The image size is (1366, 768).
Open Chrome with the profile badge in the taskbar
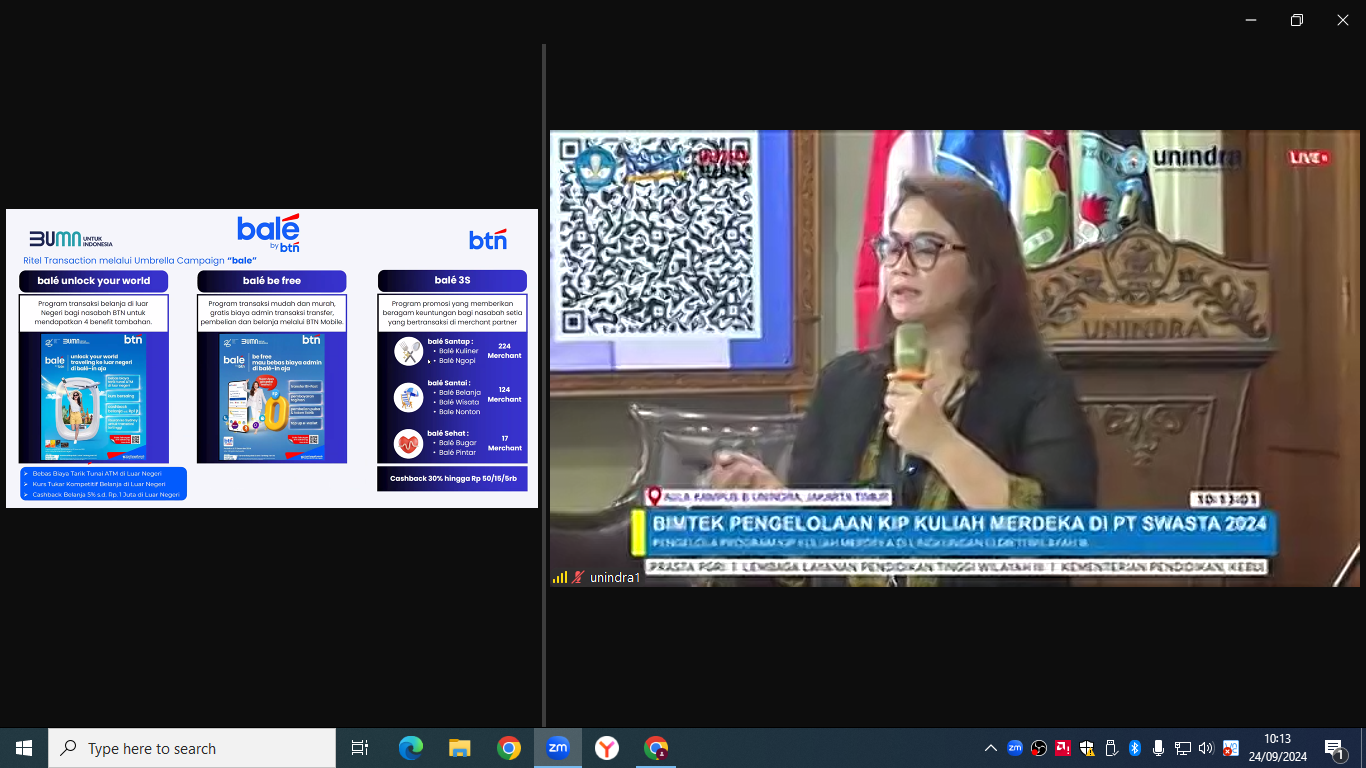[x=656, y=748]
